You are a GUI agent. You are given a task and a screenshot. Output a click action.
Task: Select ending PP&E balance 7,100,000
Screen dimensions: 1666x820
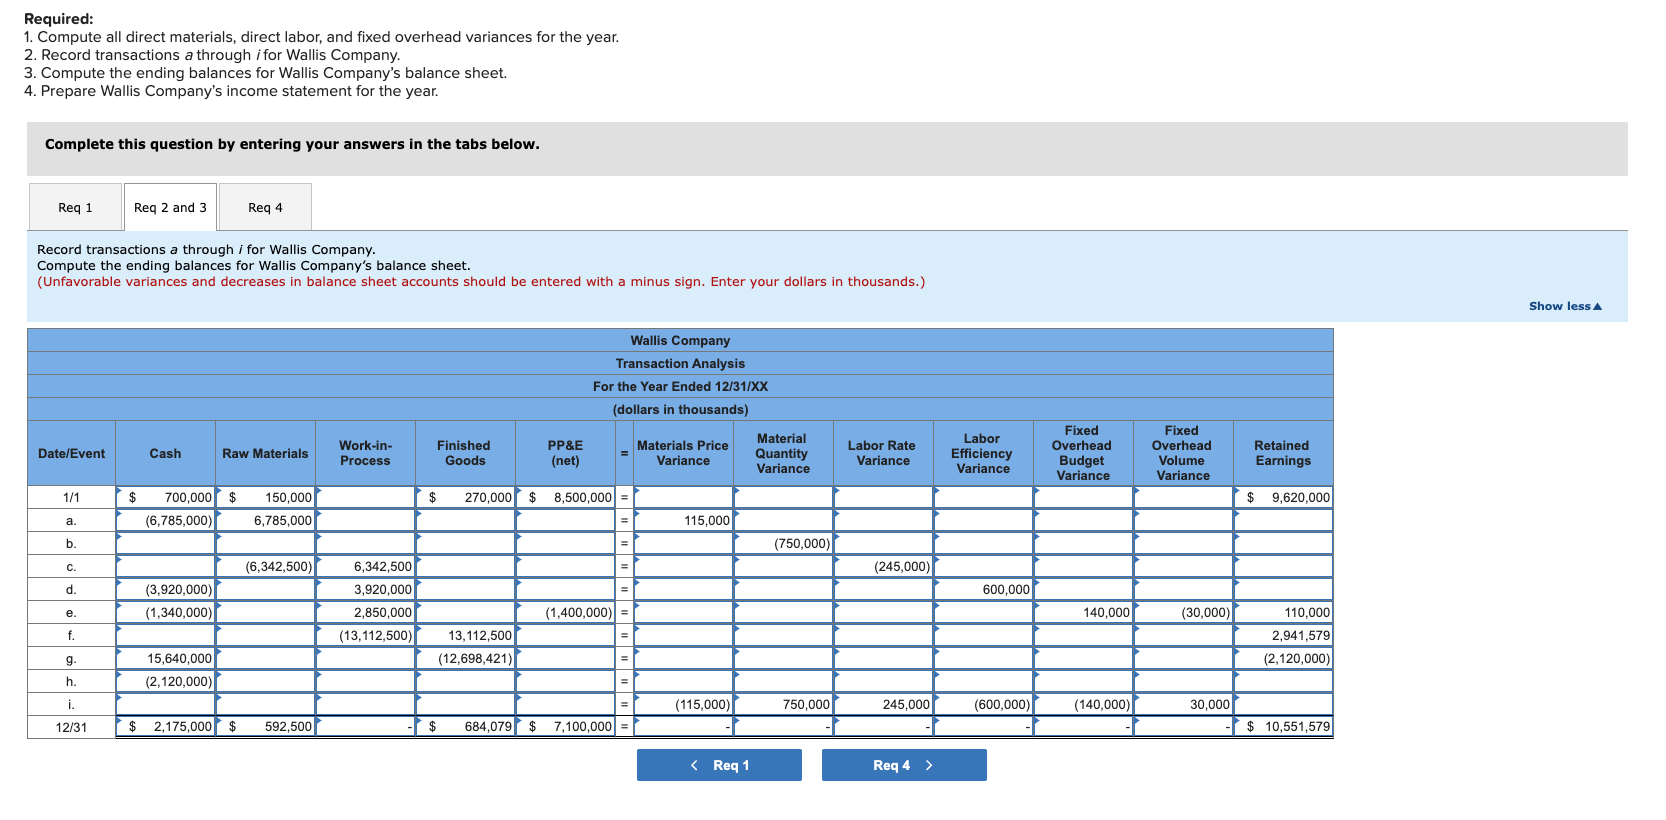point(566,727)
